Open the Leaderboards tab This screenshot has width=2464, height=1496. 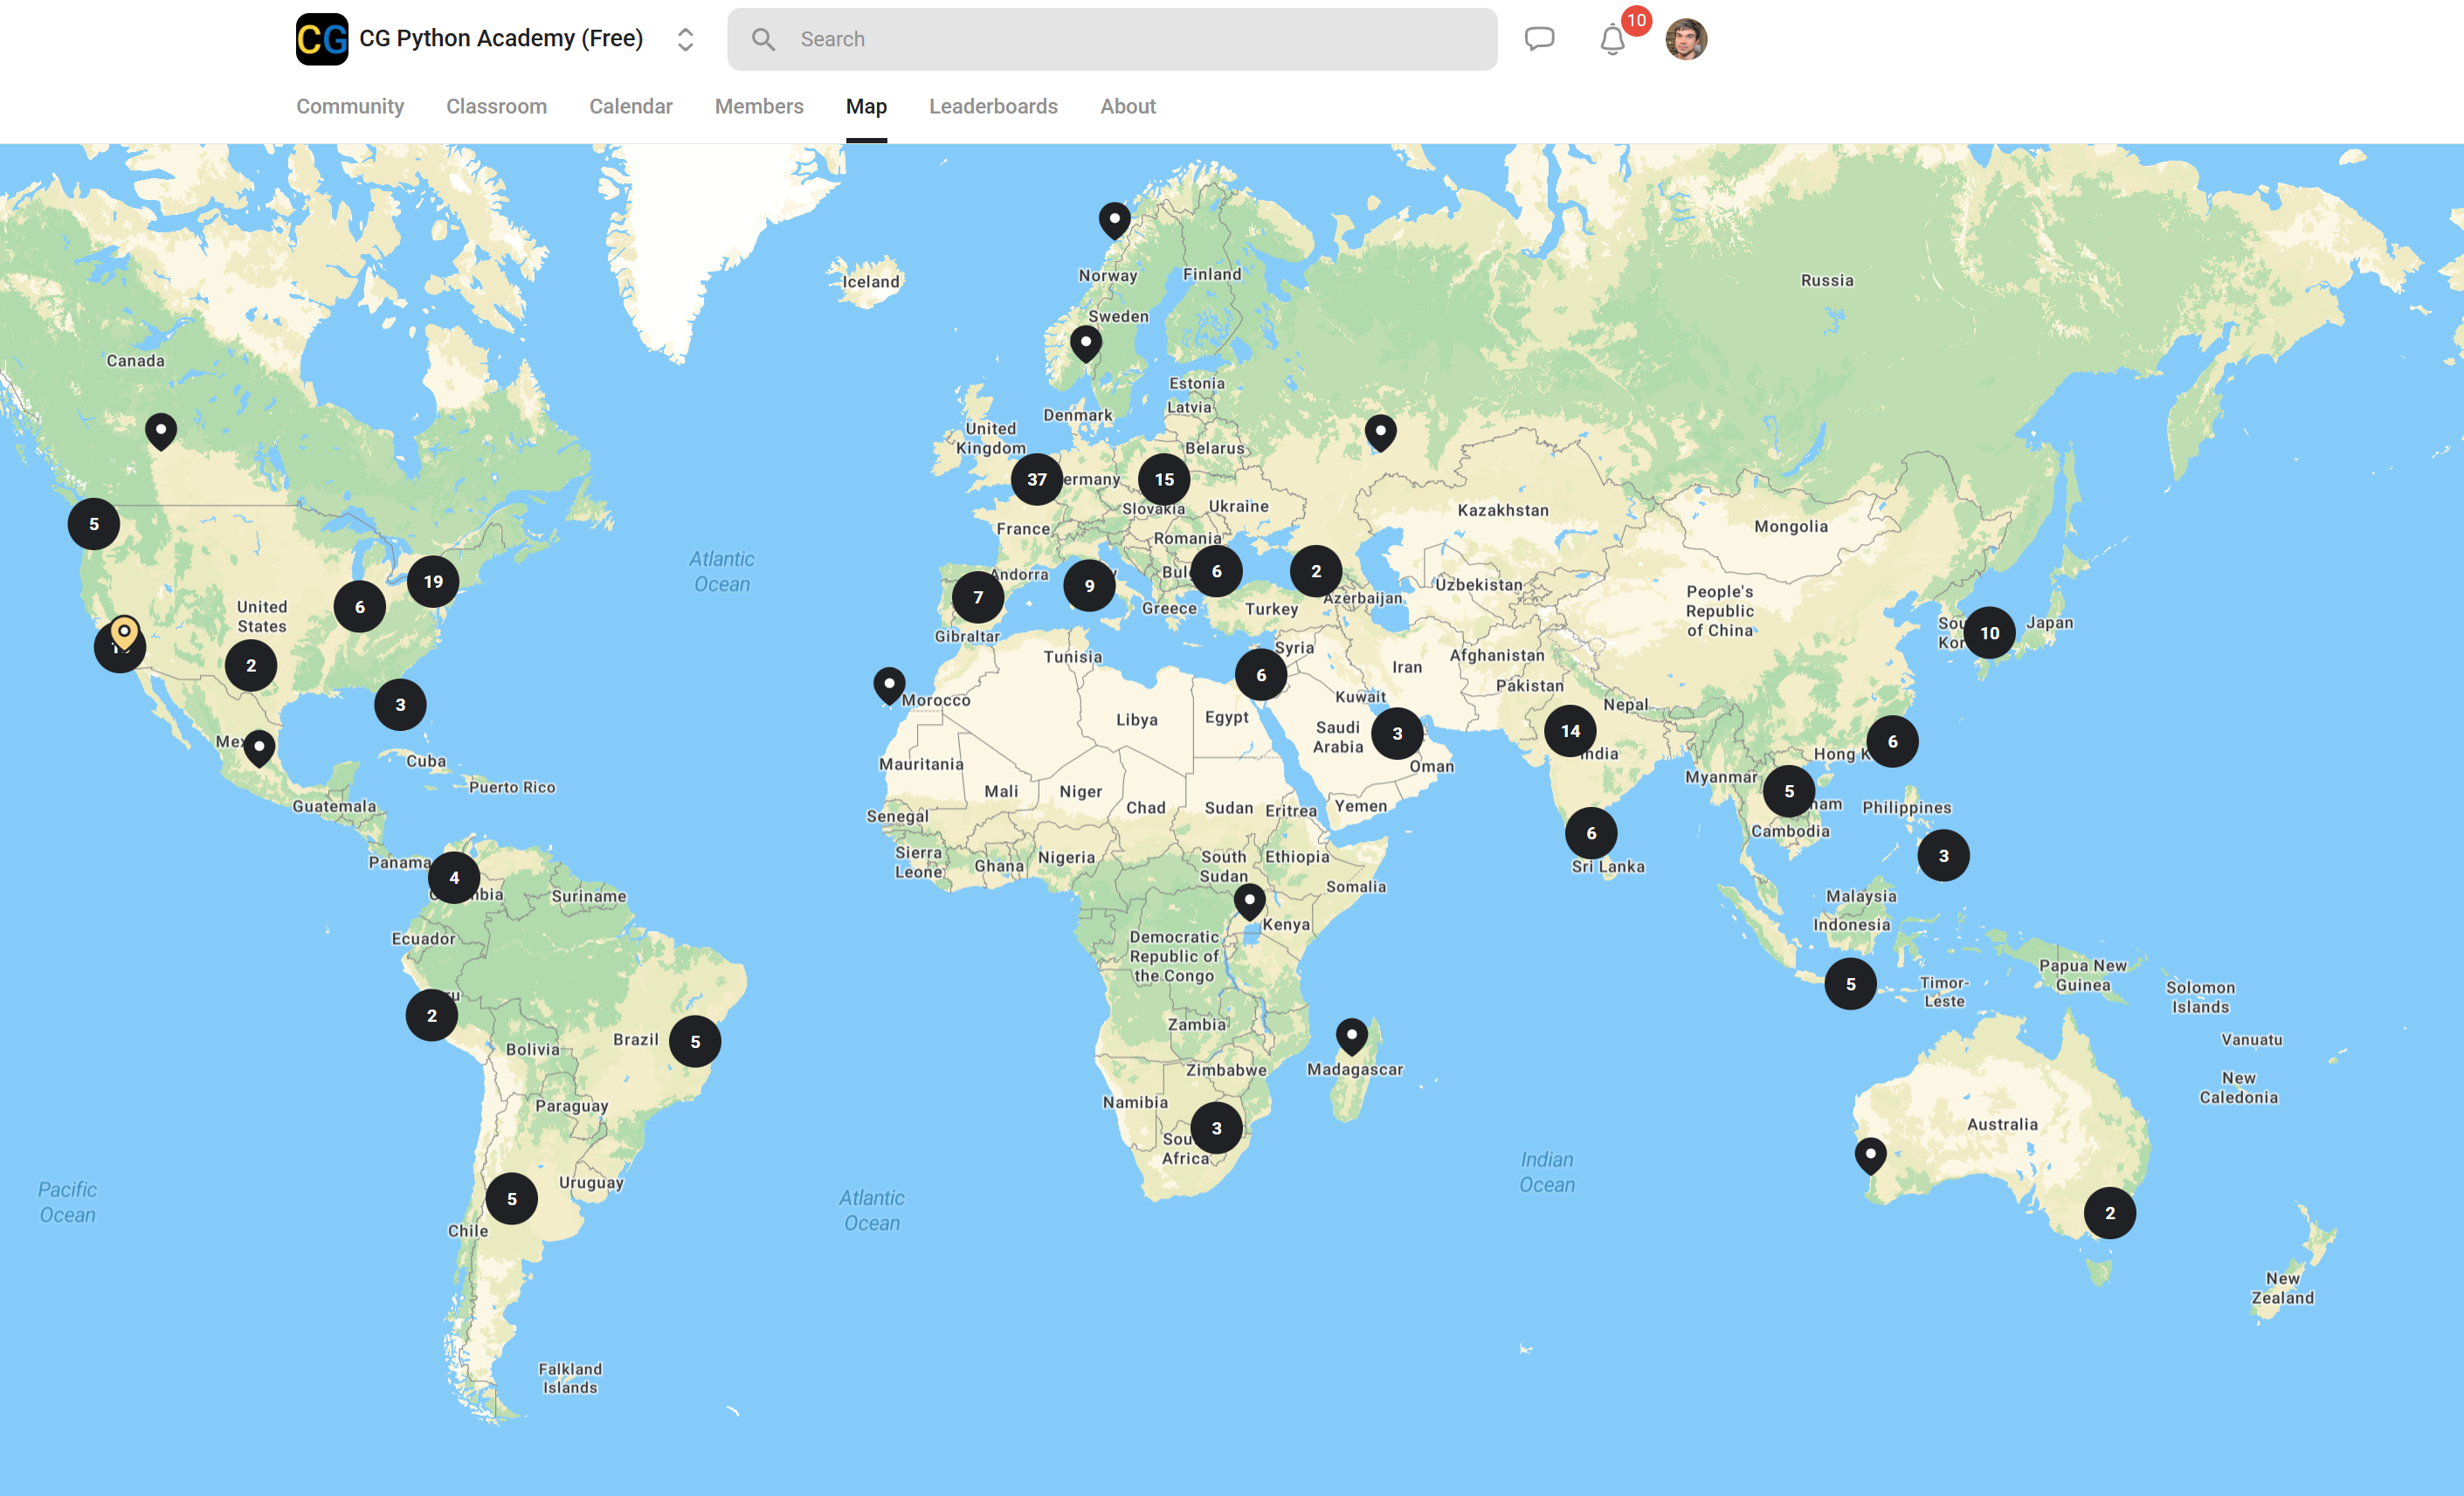993,106
